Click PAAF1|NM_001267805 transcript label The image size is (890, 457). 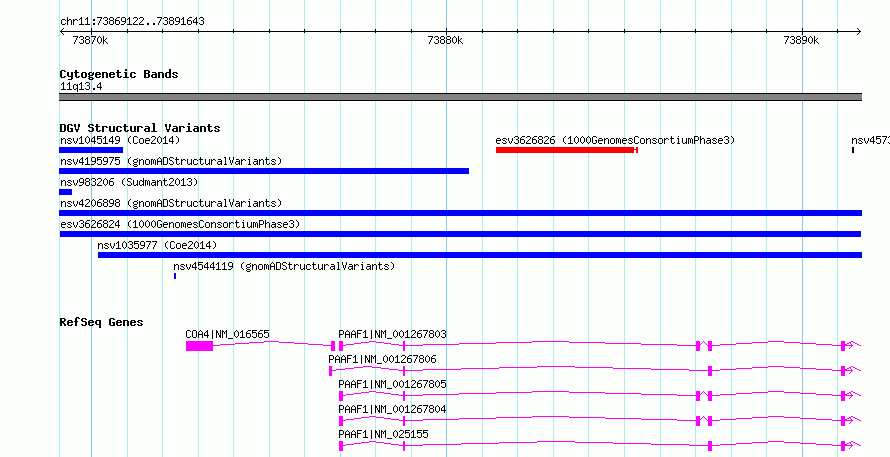392,384
